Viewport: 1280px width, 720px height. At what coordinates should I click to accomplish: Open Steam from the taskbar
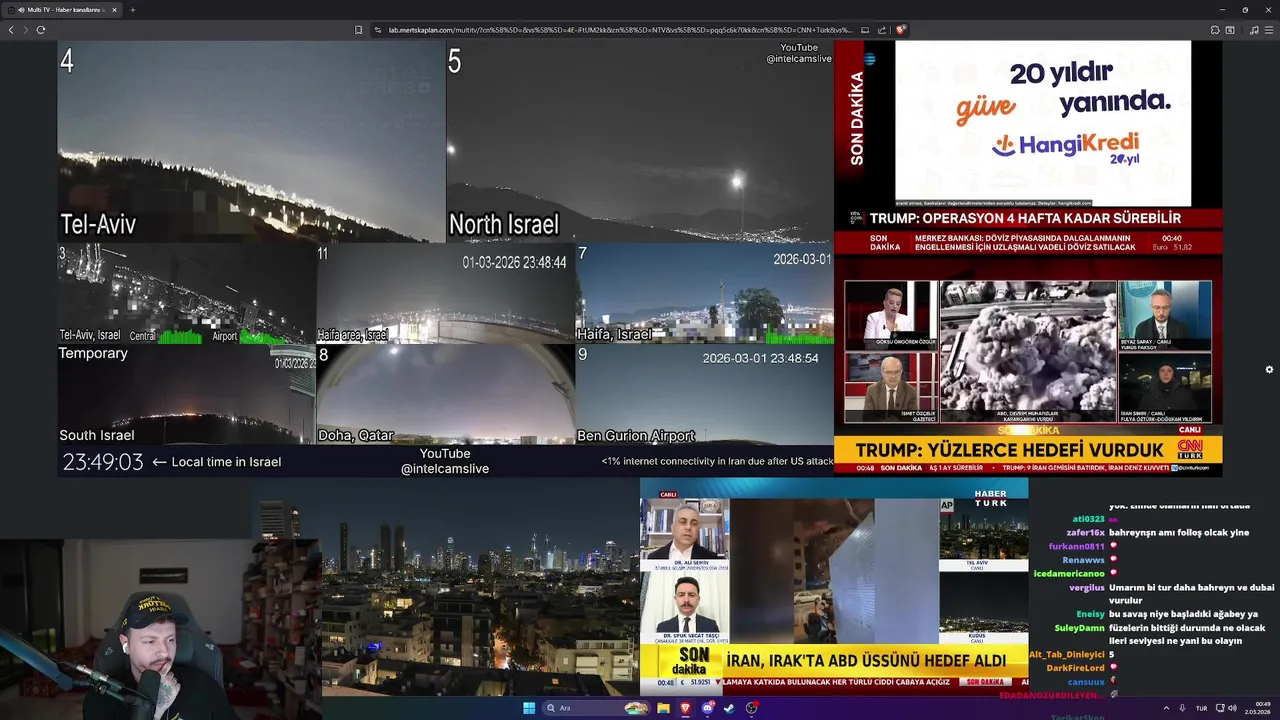[x=729, y=708]
